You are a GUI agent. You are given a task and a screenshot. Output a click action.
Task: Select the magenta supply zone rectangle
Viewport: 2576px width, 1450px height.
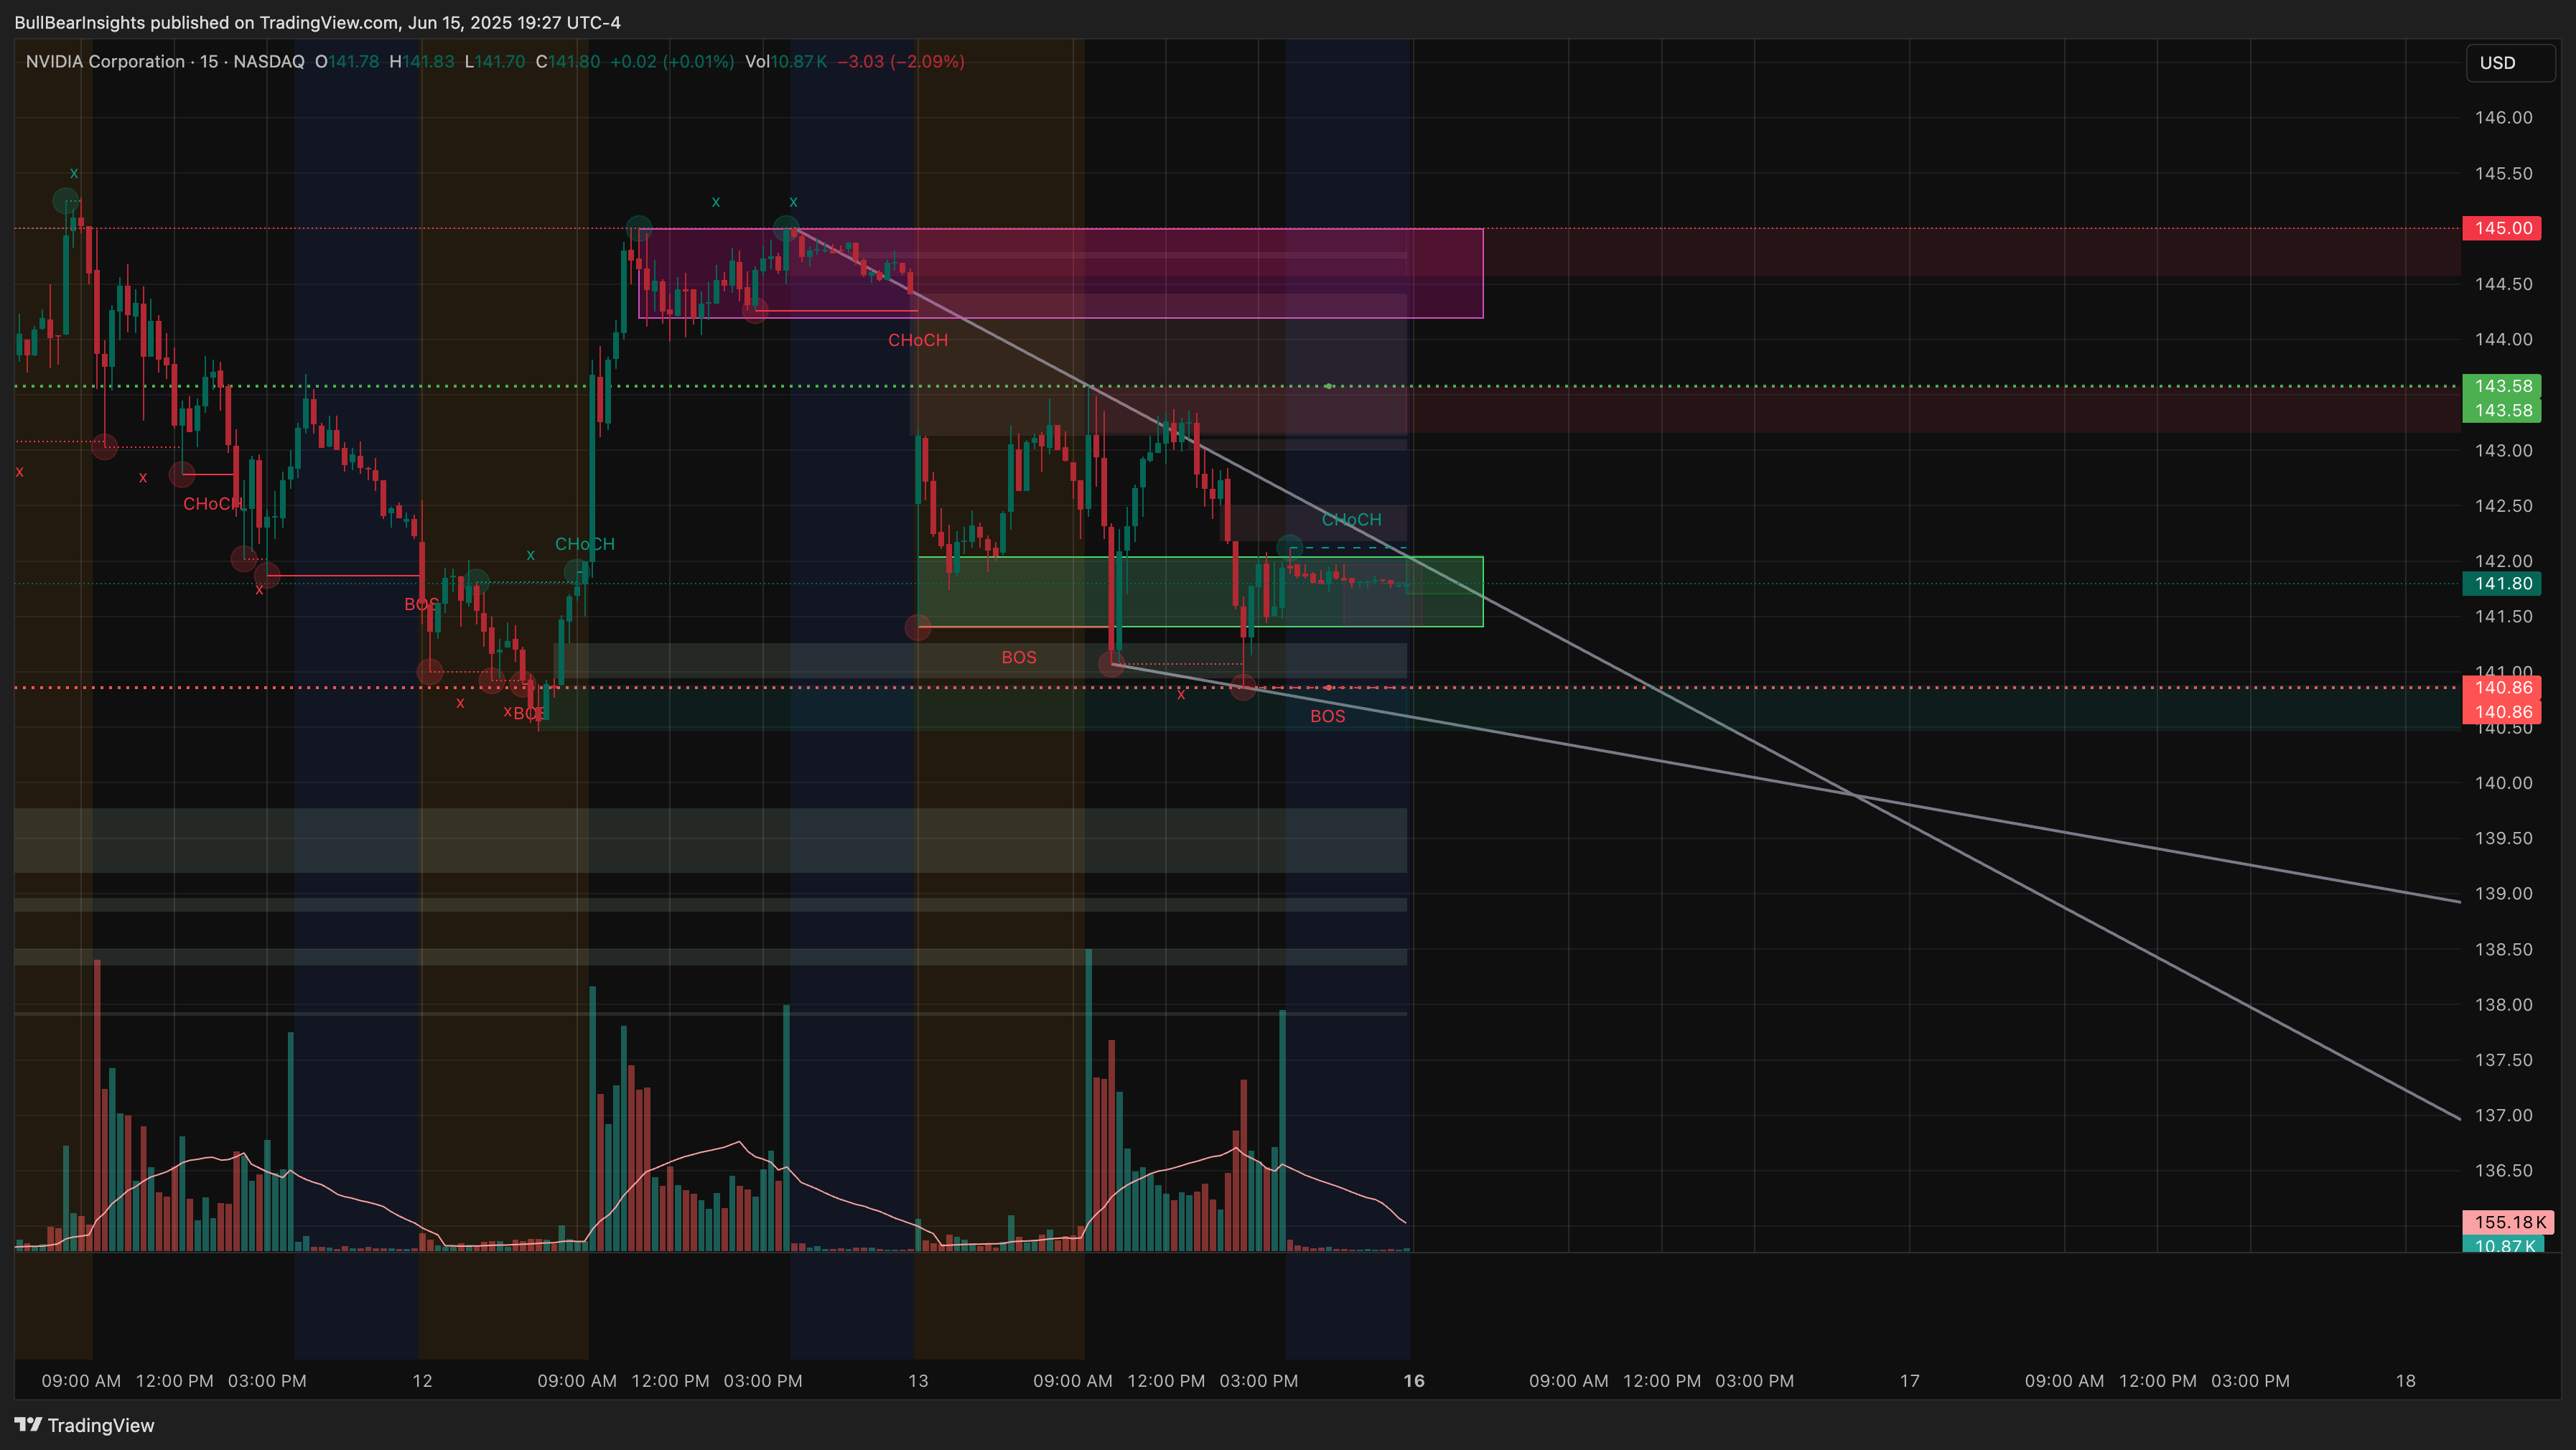(1061, 273)
